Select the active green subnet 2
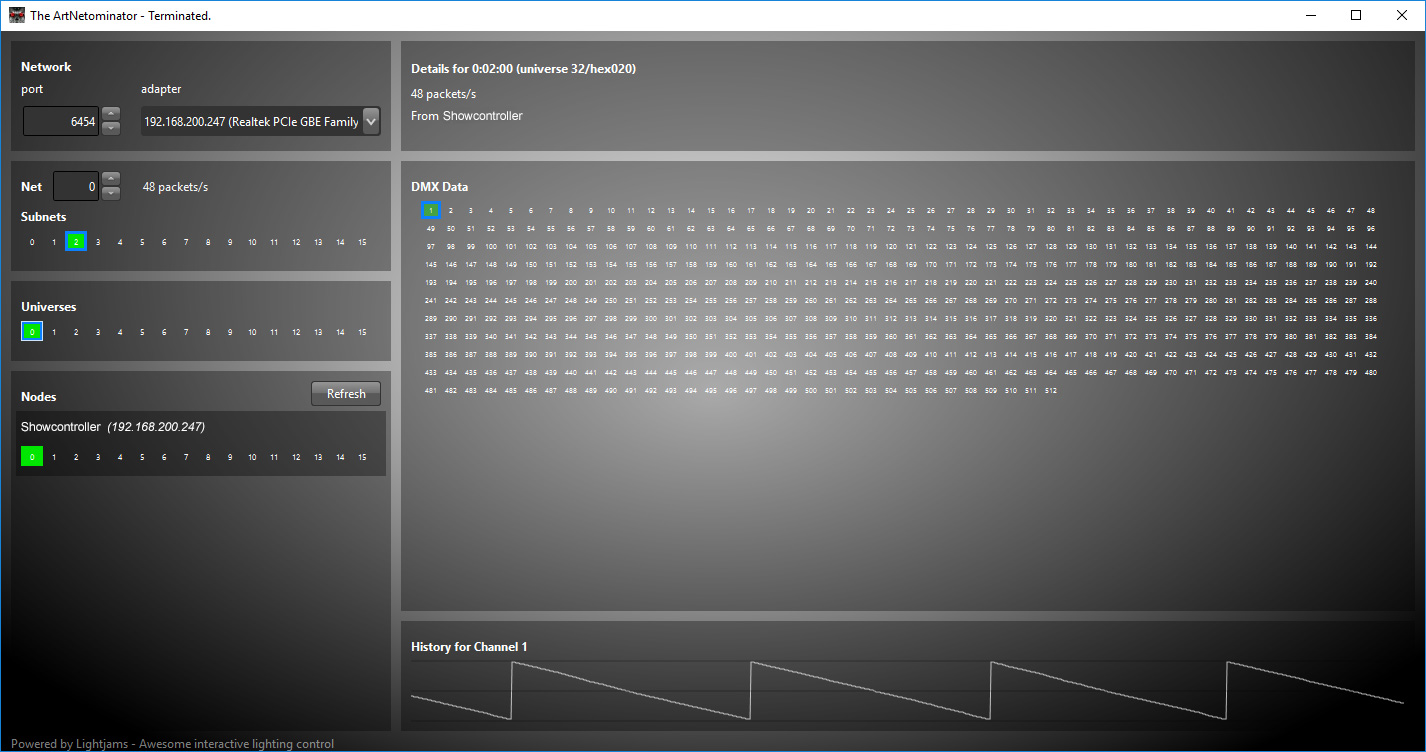Viewport: 1426px width, 752px height. [76, 241]
